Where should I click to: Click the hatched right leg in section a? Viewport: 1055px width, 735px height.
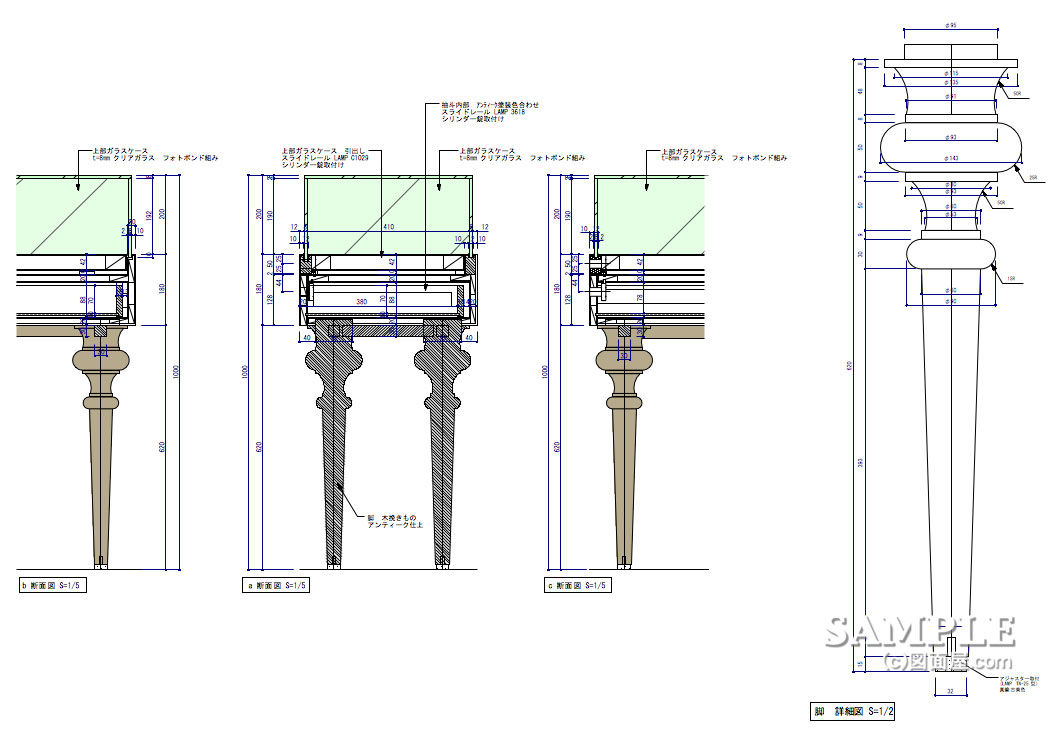[441, 442]
